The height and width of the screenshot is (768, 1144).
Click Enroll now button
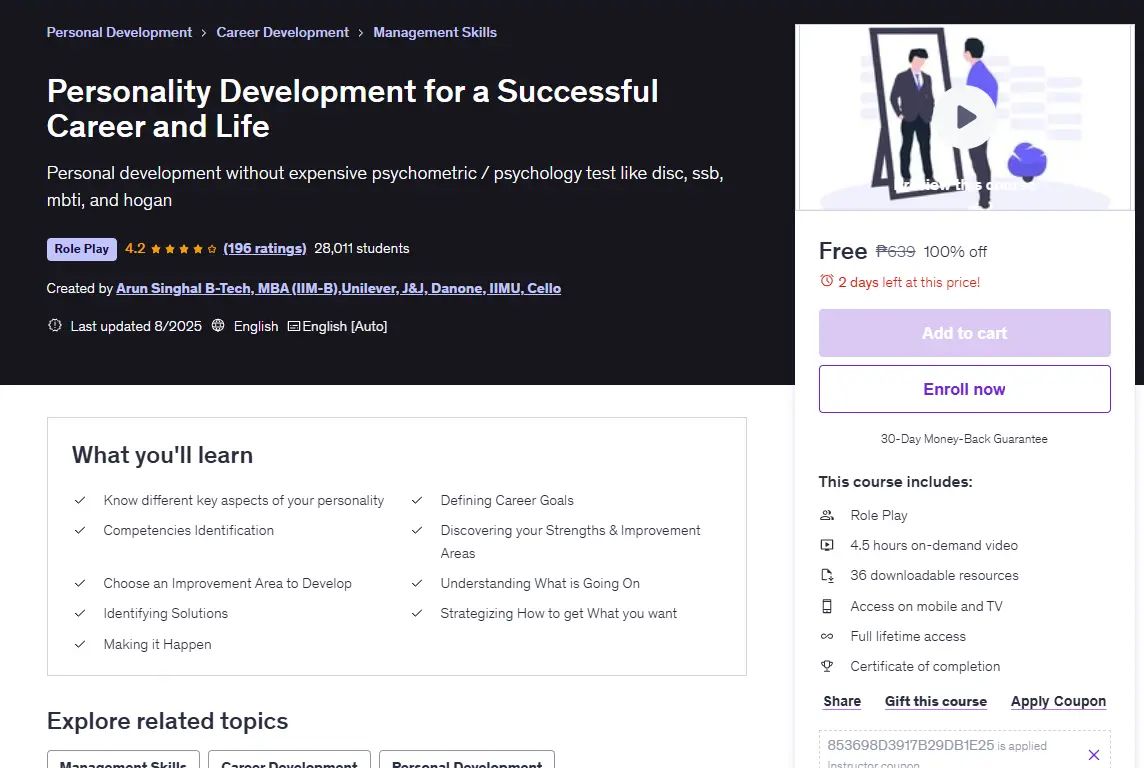965,389
